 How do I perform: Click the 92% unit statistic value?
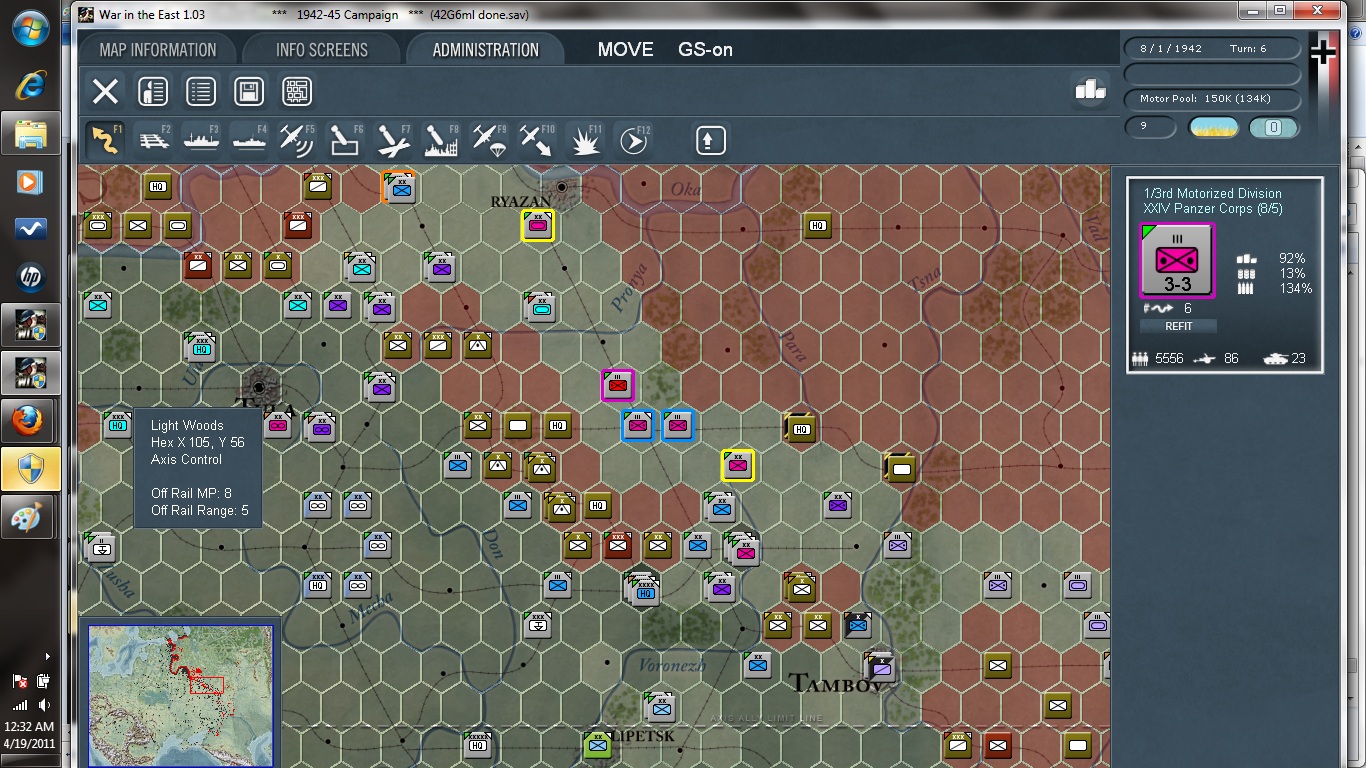pos(1292,258)
